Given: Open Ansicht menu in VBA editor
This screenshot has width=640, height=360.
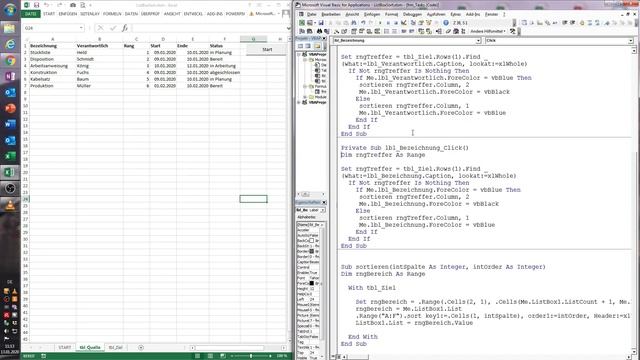Looking at the screenshot, I should [x=352, y=14].
